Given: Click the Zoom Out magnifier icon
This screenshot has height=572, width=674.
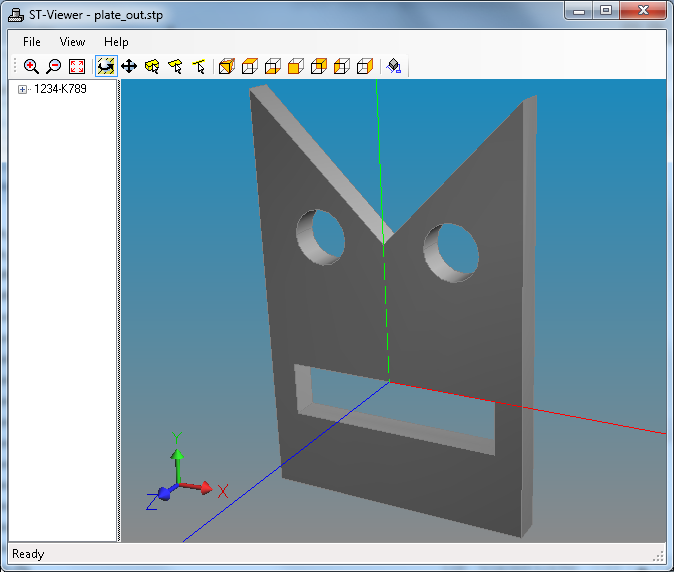Looking at the screenshot, I should coord(54,66).
